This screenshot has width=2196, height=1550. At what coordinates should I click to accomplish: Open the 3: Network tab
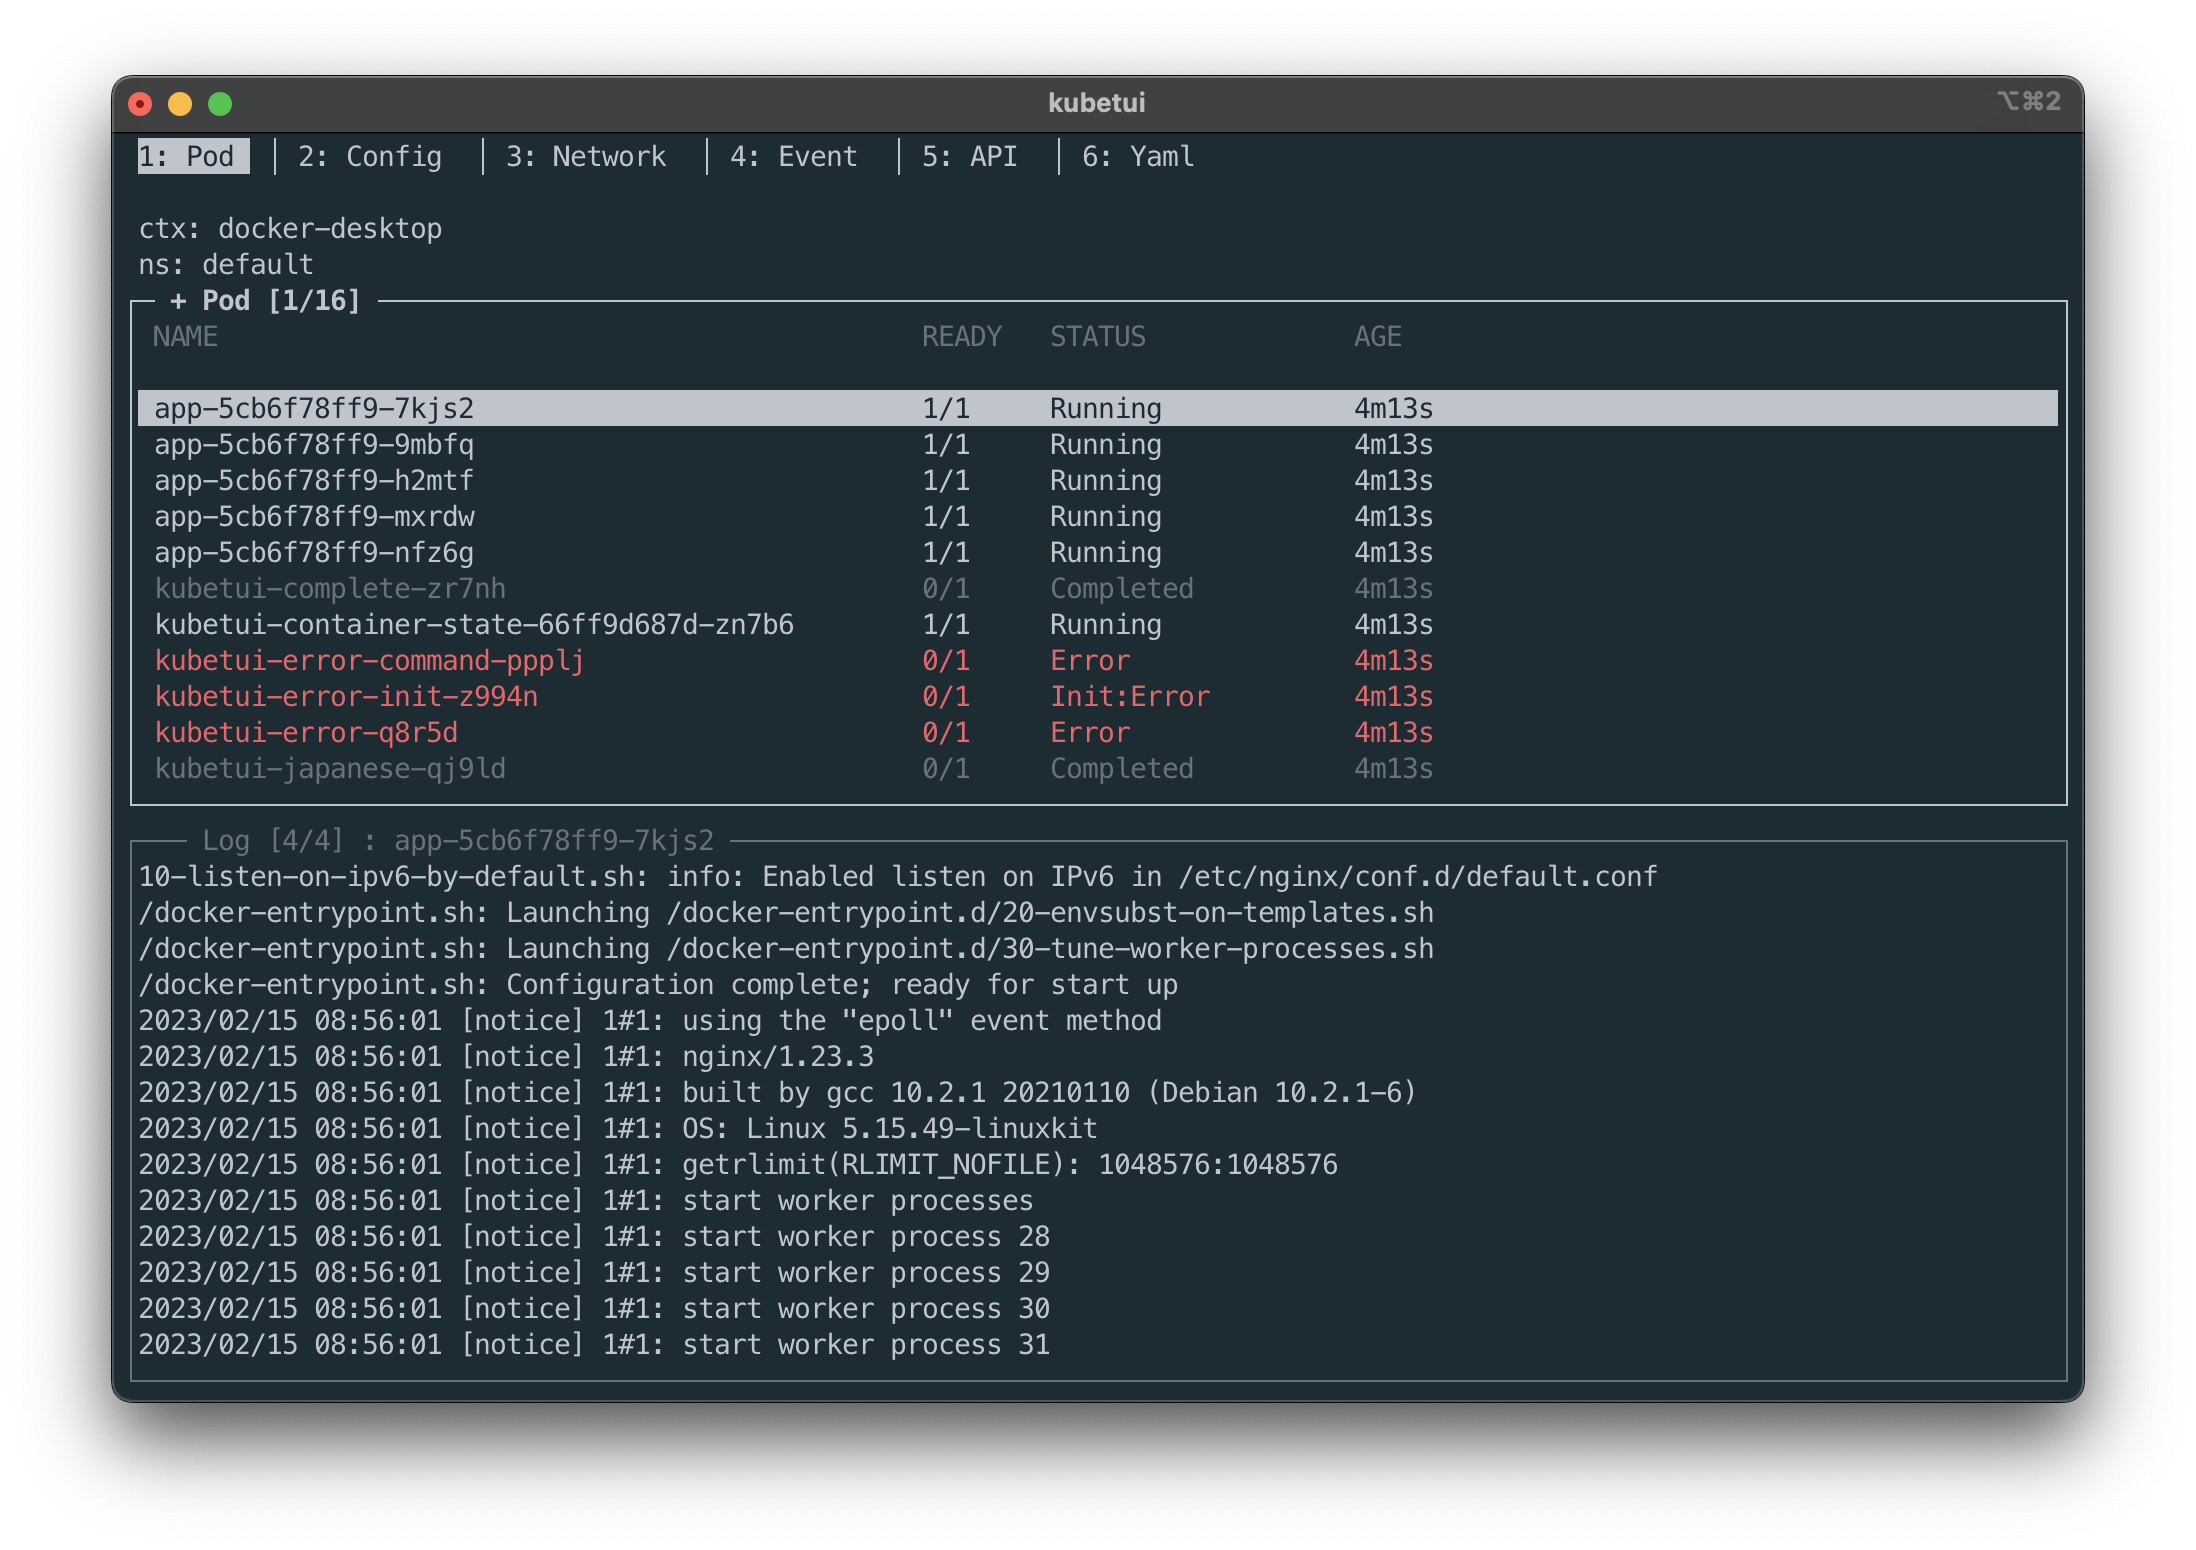coord(585,157)
